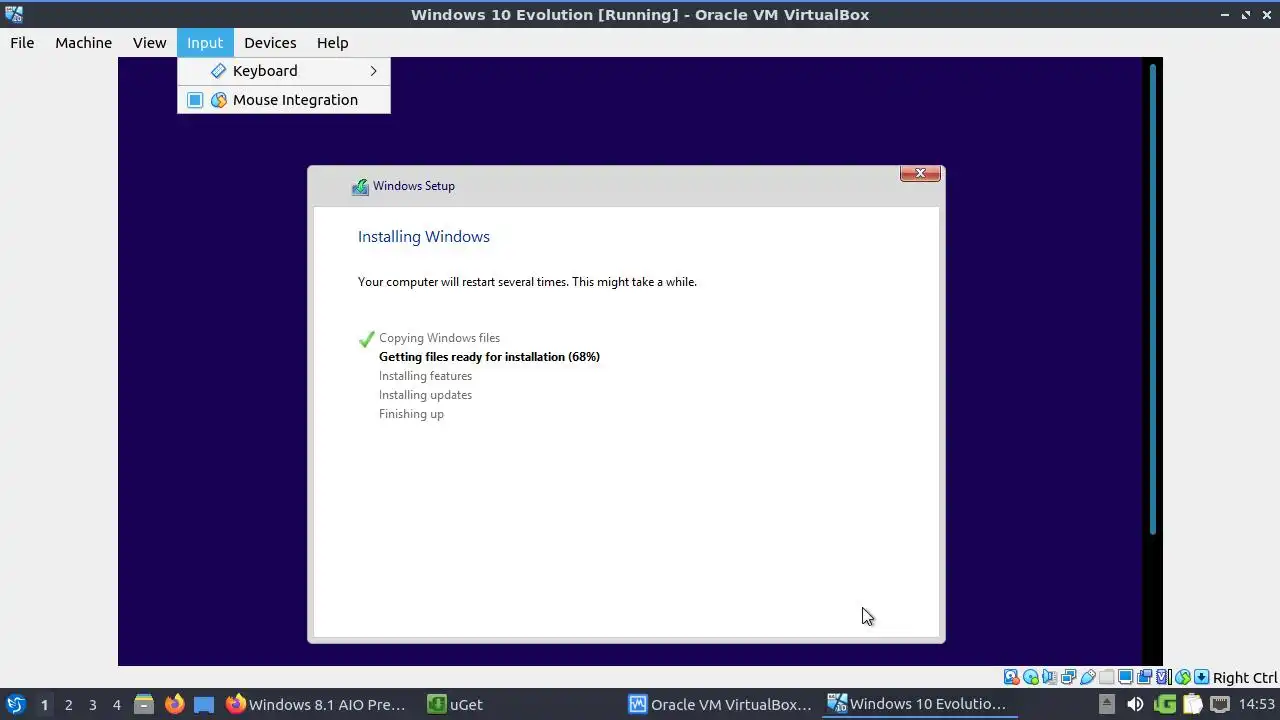Viewport: 1280px width, 720px height.
Task: Click the green uGet tray icon
Action: tap(1166, 704)
